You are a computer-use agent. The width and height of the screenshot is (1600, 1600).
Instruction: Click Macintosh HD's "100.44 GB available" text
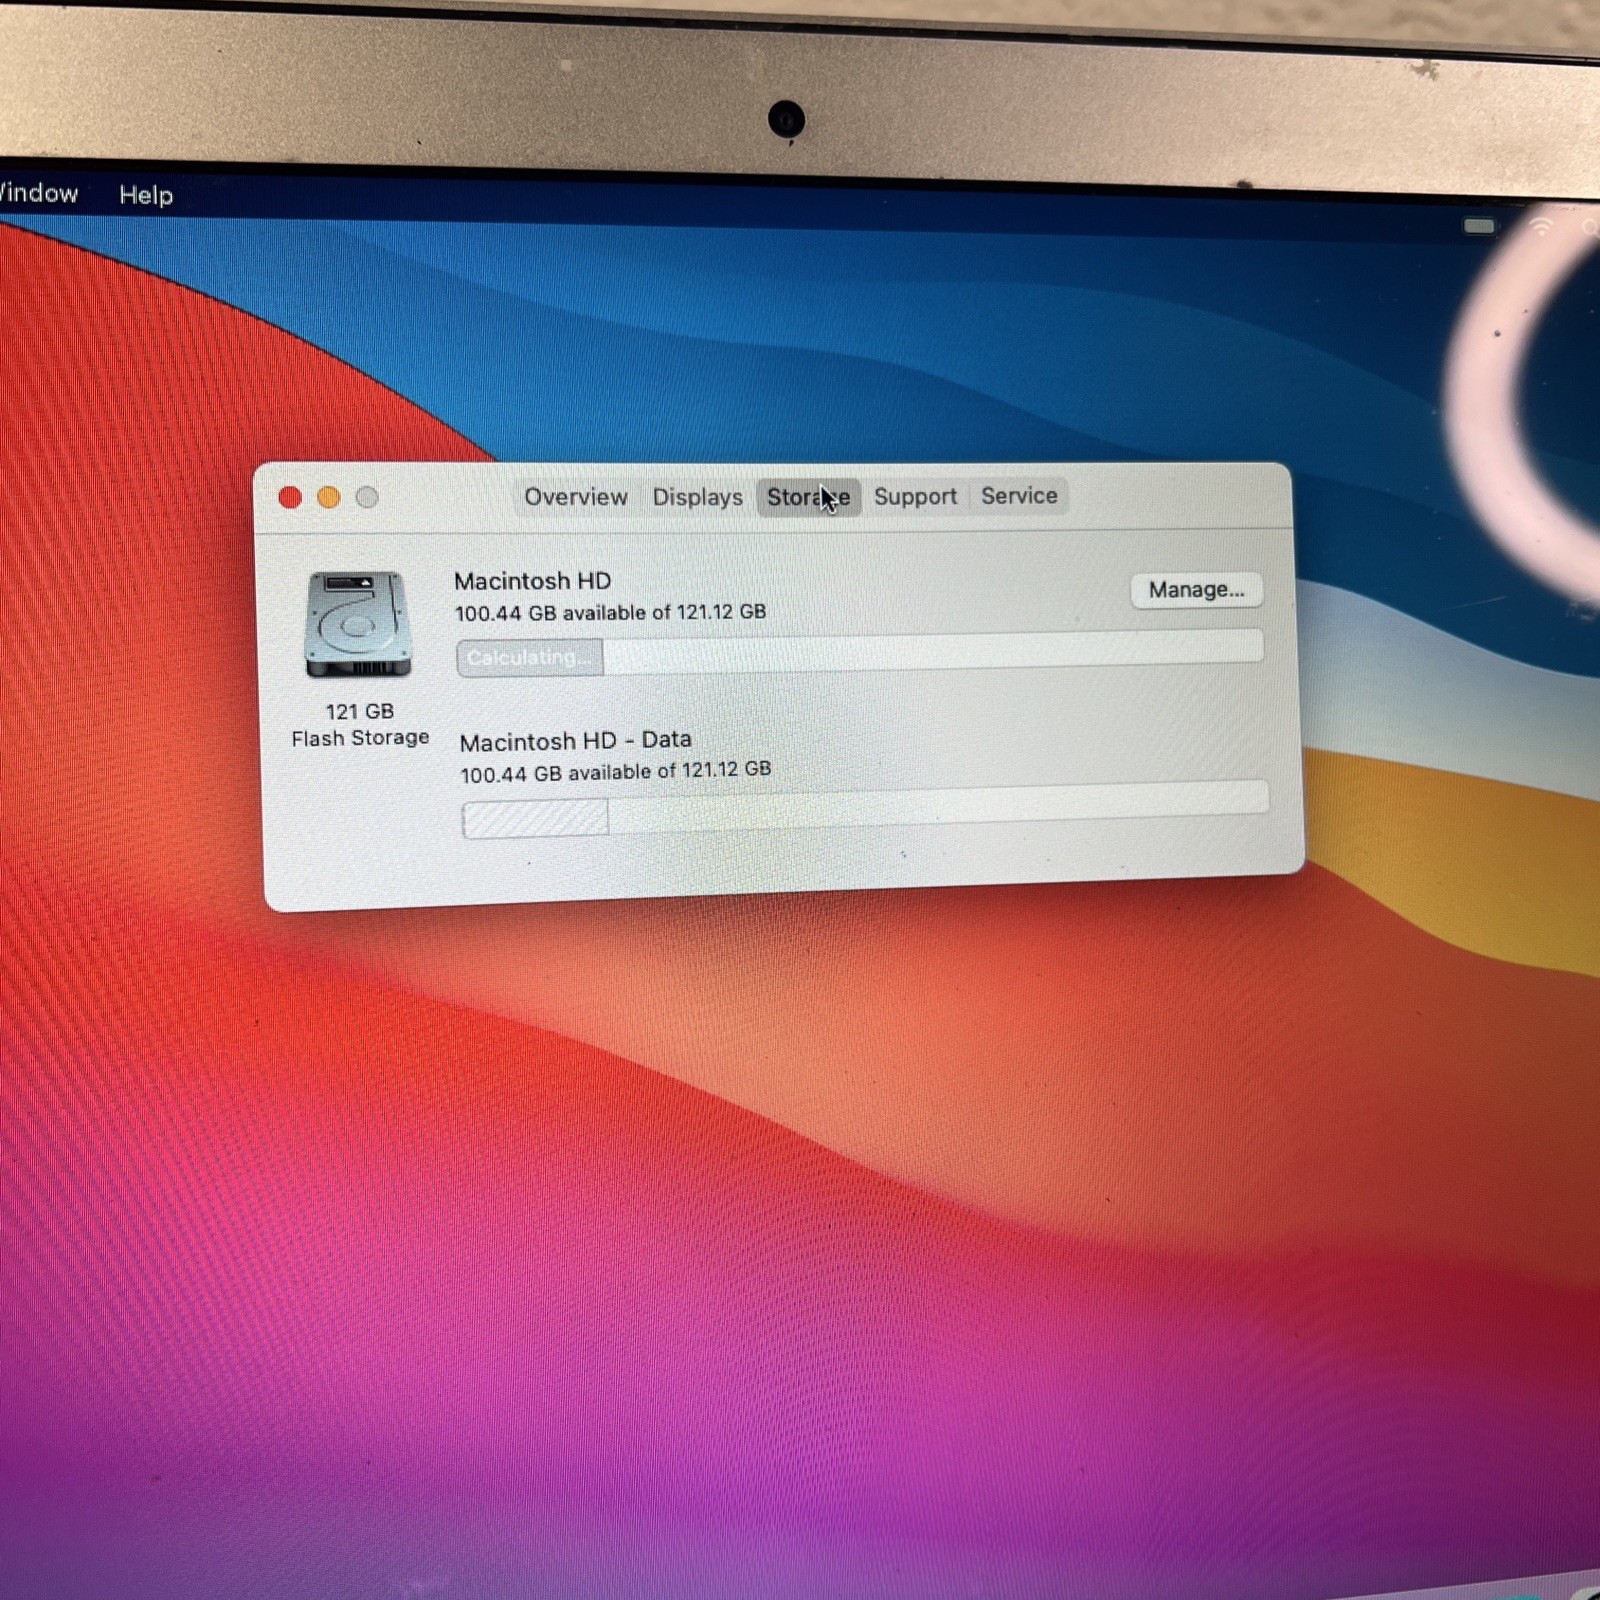tap(610, 612)
